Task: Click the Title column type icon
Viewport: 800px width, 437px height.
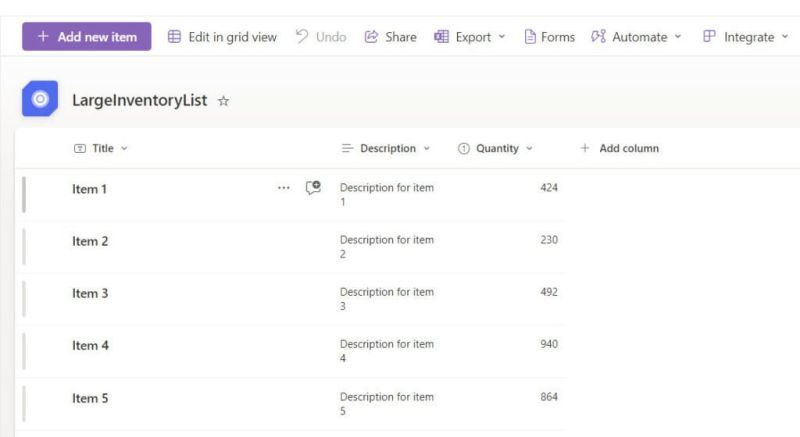Action: coord(80,148)
